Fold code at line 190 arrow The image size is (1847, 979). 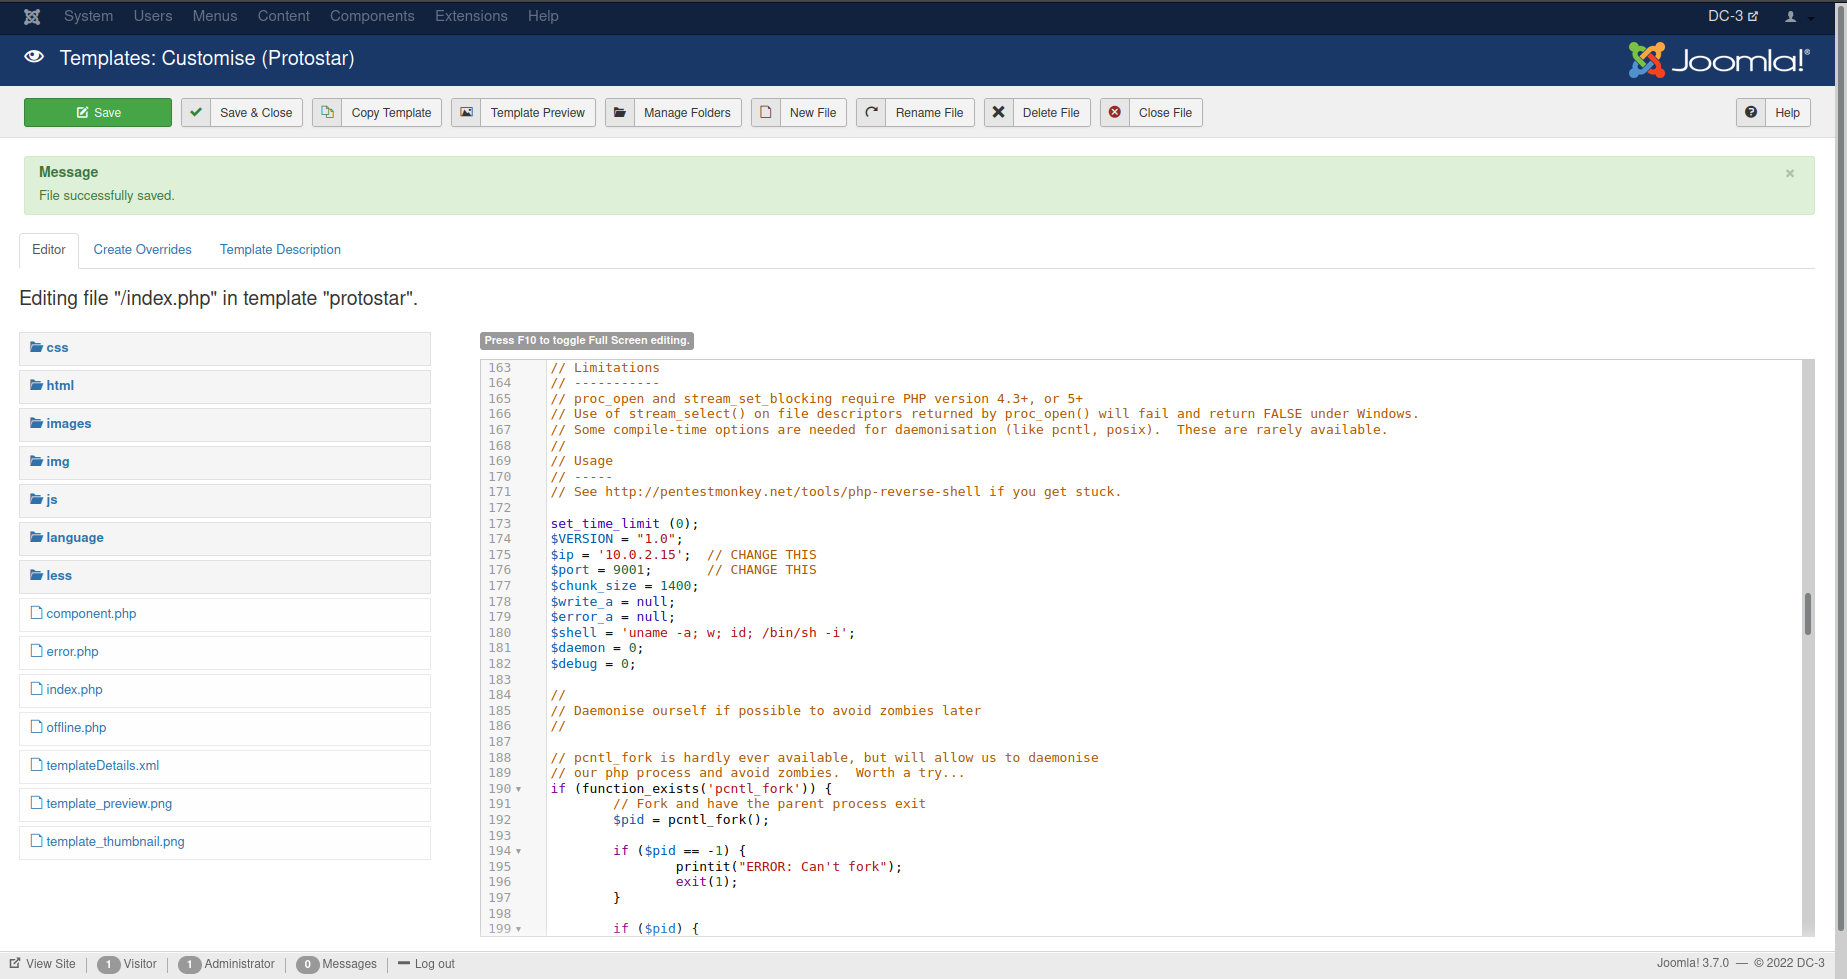518,789
